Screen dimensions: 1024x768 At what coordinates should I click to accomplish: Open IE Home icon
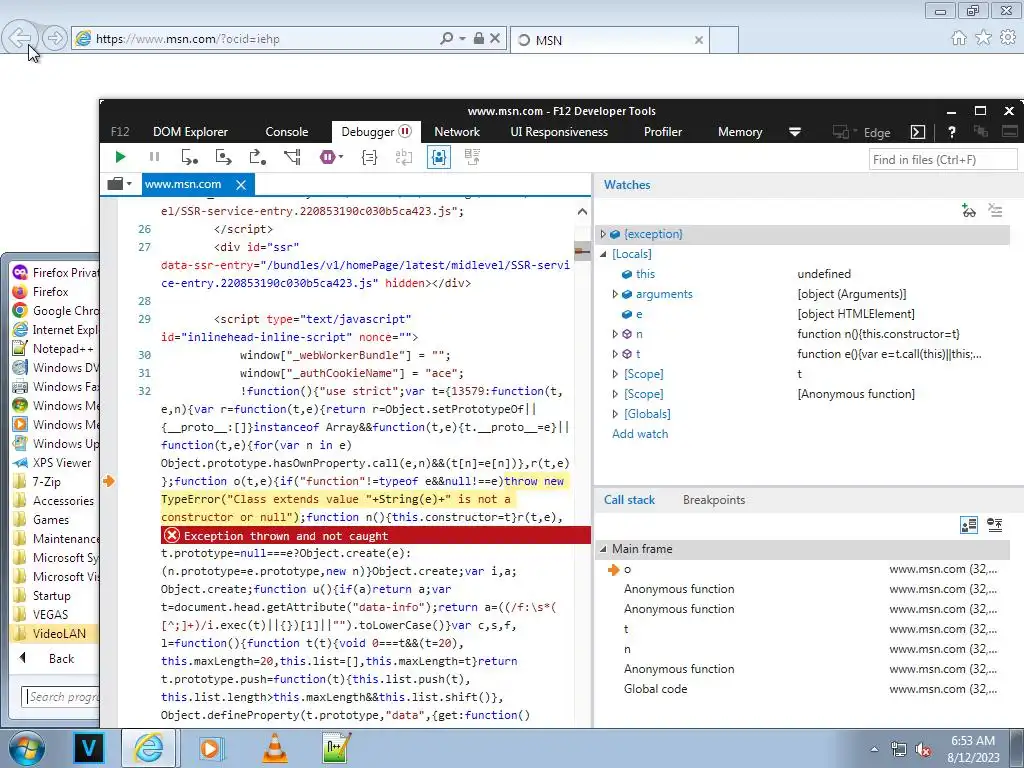coord(959,38)
